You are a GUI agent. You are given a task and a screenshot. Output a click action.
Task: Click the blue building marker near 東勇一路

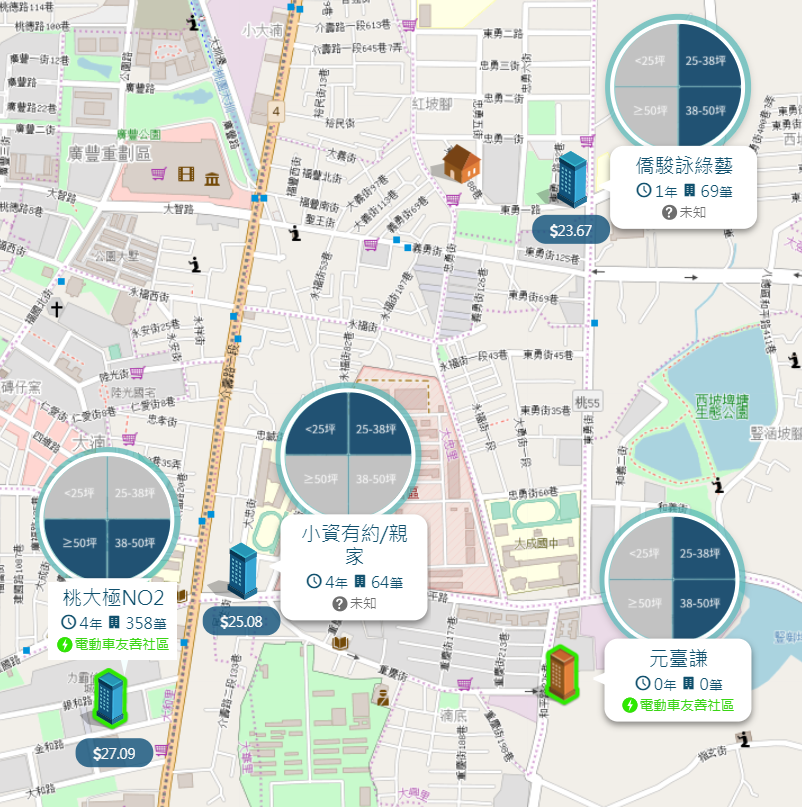point(572,180)
